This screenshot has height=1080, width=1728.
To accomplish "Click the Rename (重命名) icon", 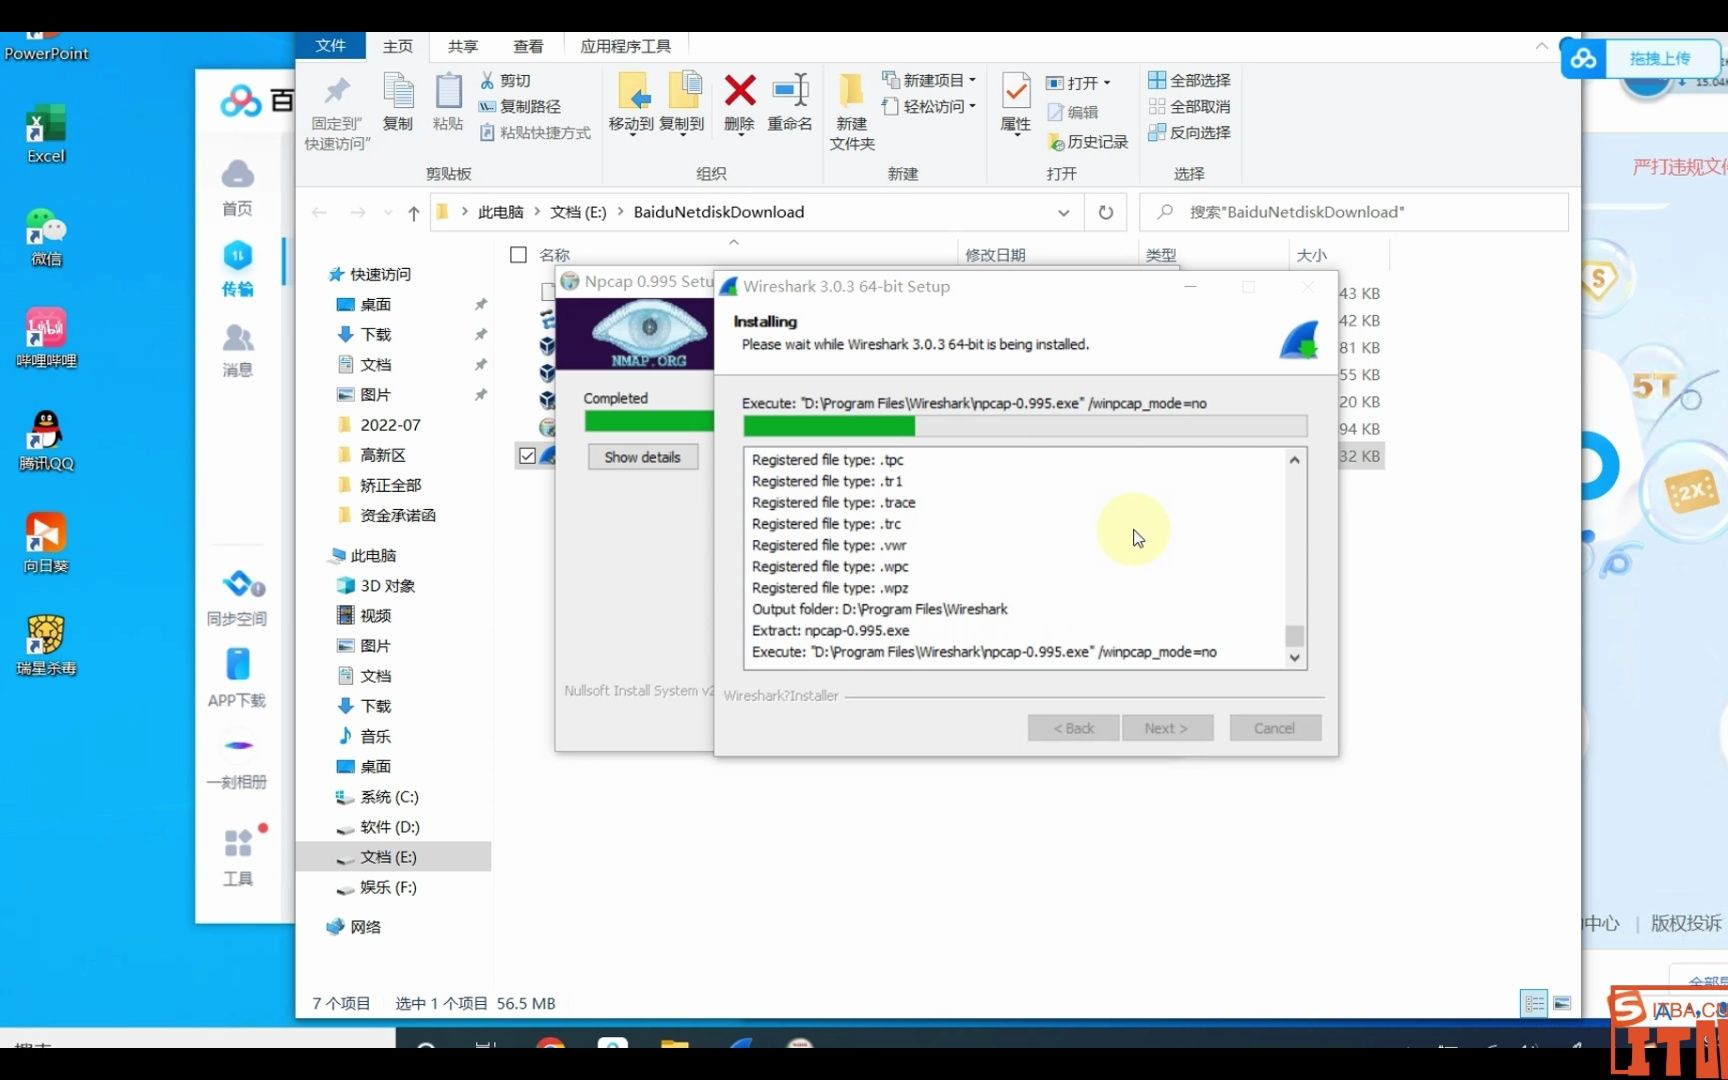I will [x=790, y=91].
